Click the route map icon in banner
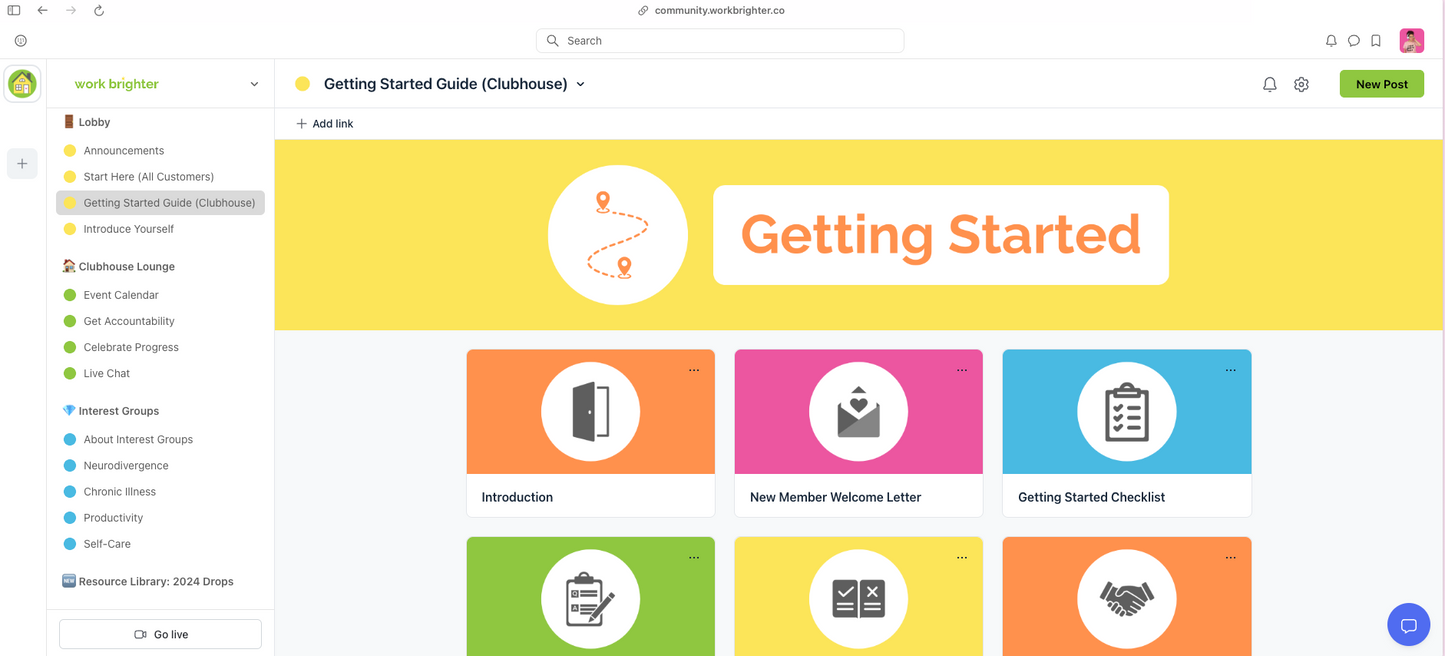This screenshot has height=656, width=1445. [618, 235]
